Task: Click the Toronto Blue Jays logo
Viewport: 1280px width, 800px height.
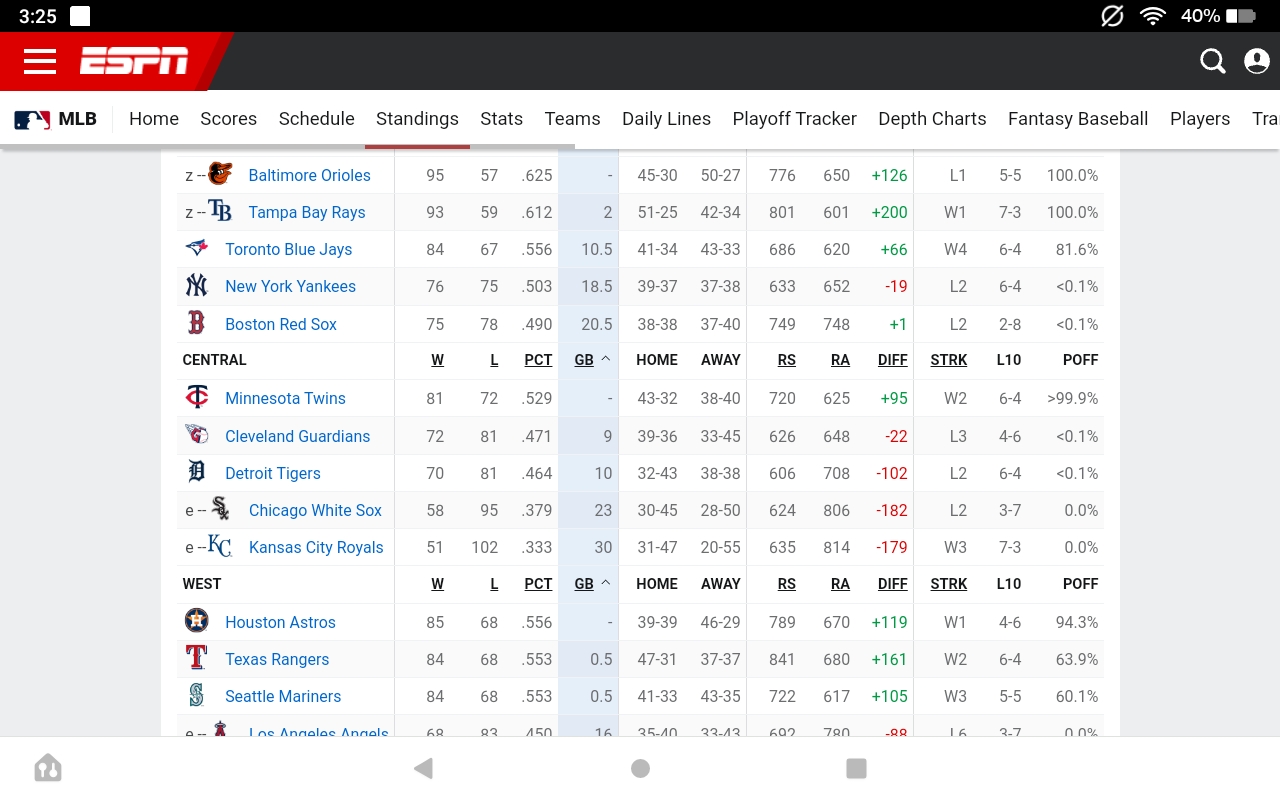Action: click(x=197, y=249)
